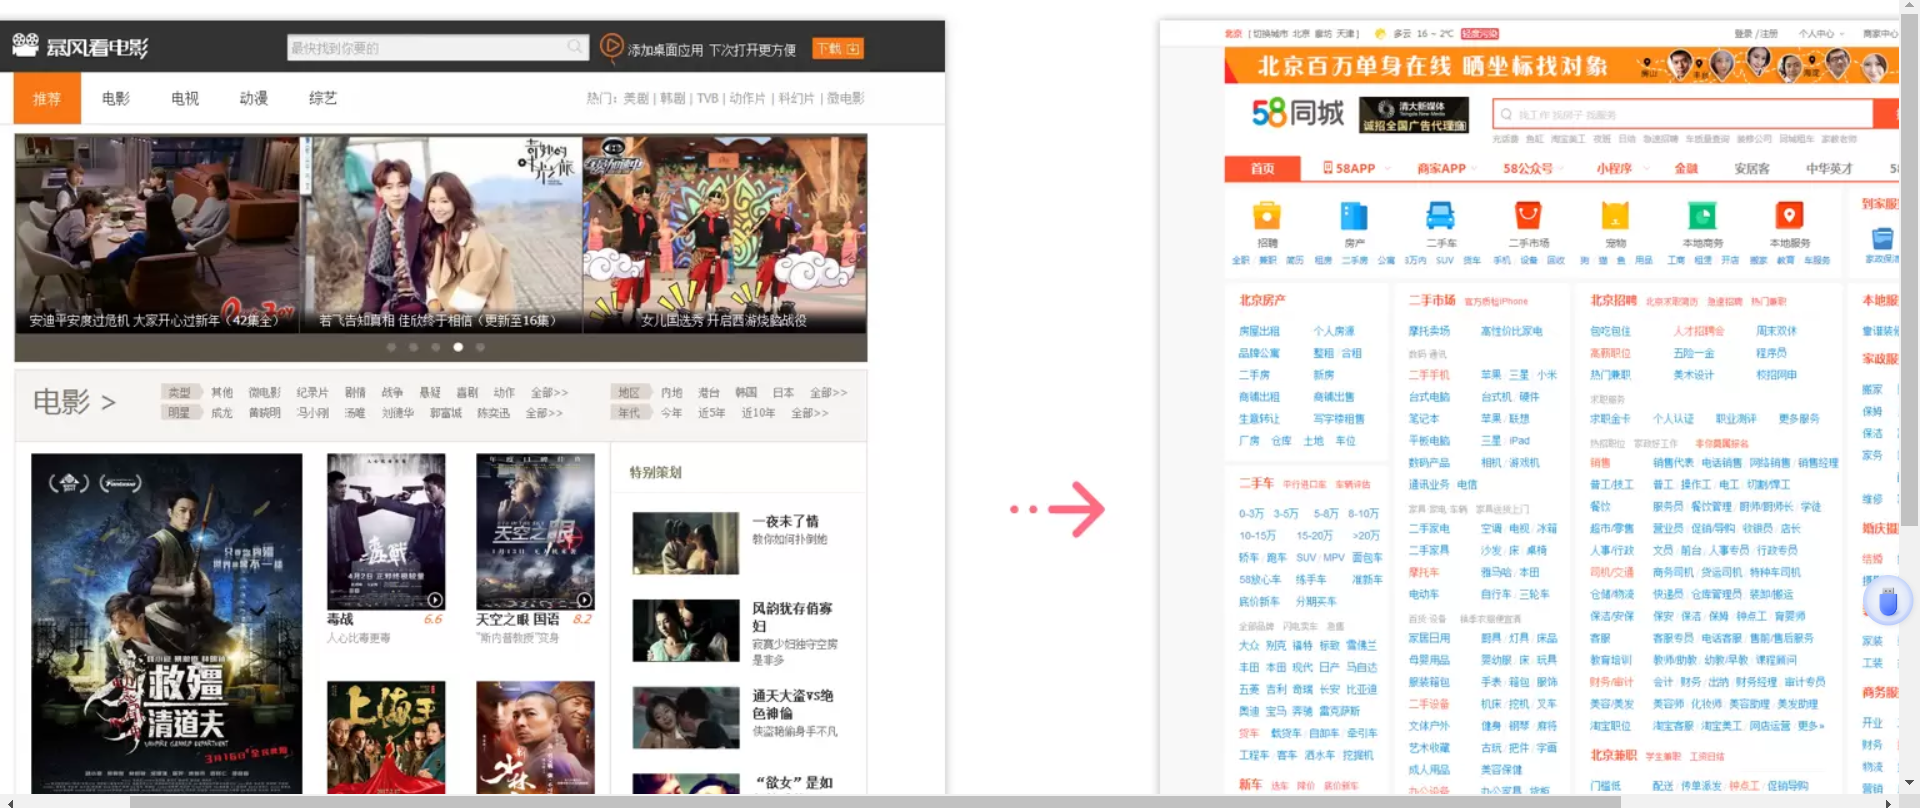Expand 全部>> in the 类型 row

[549, 392]
